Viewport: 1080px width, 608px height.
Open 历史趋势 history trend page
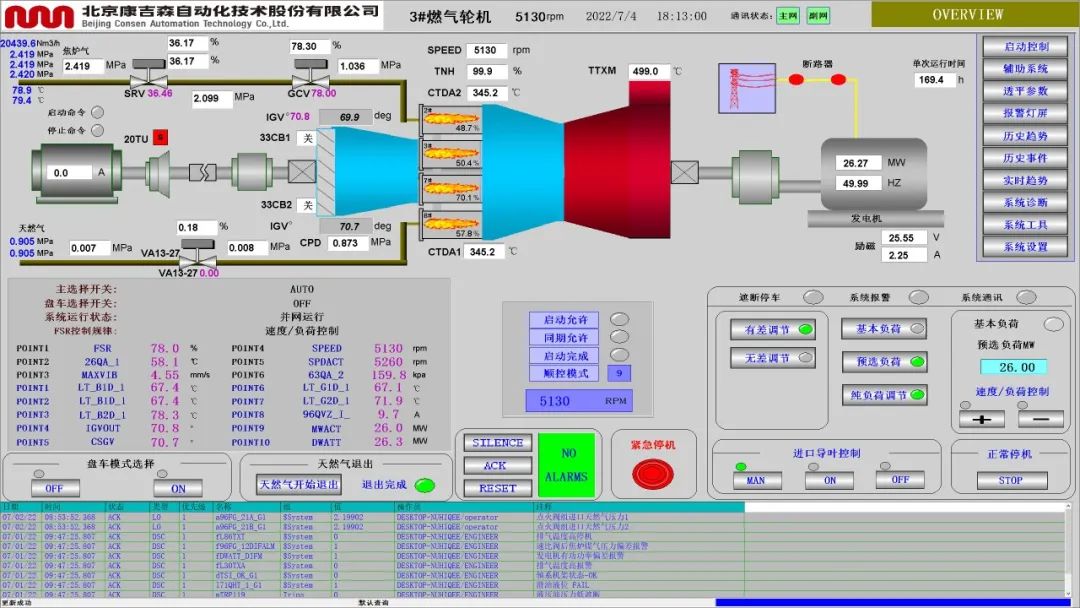point(1025,136)
